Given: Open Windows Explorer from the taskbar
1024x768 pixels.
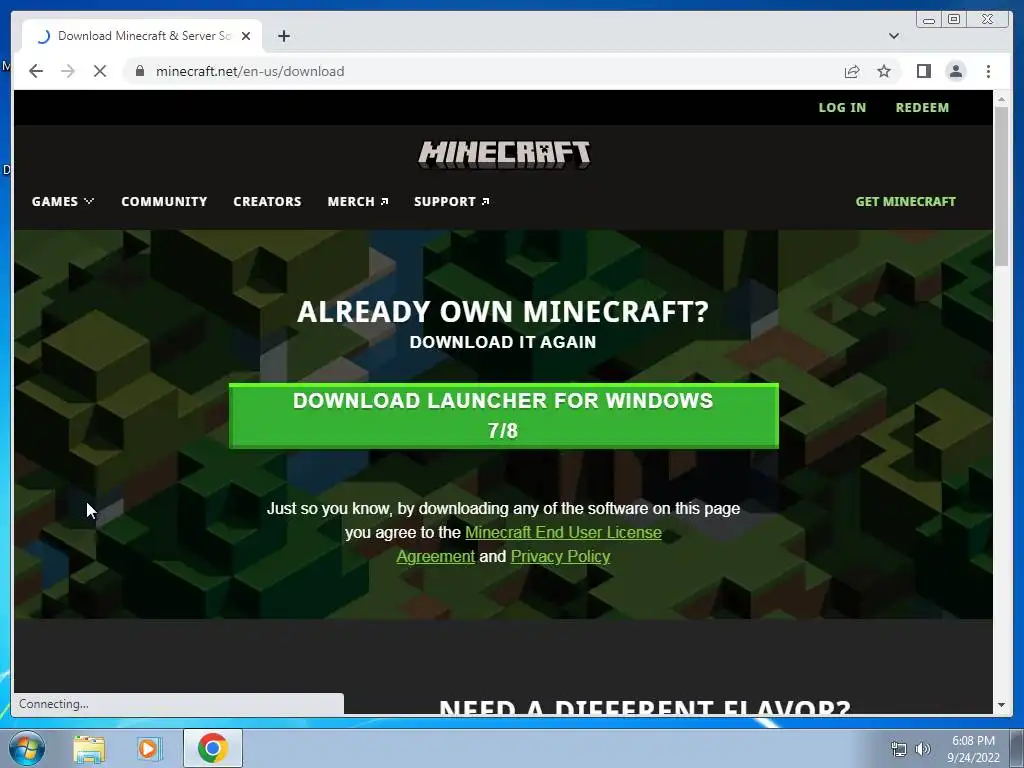Looking at the screenshot, I should coord(89,748).
